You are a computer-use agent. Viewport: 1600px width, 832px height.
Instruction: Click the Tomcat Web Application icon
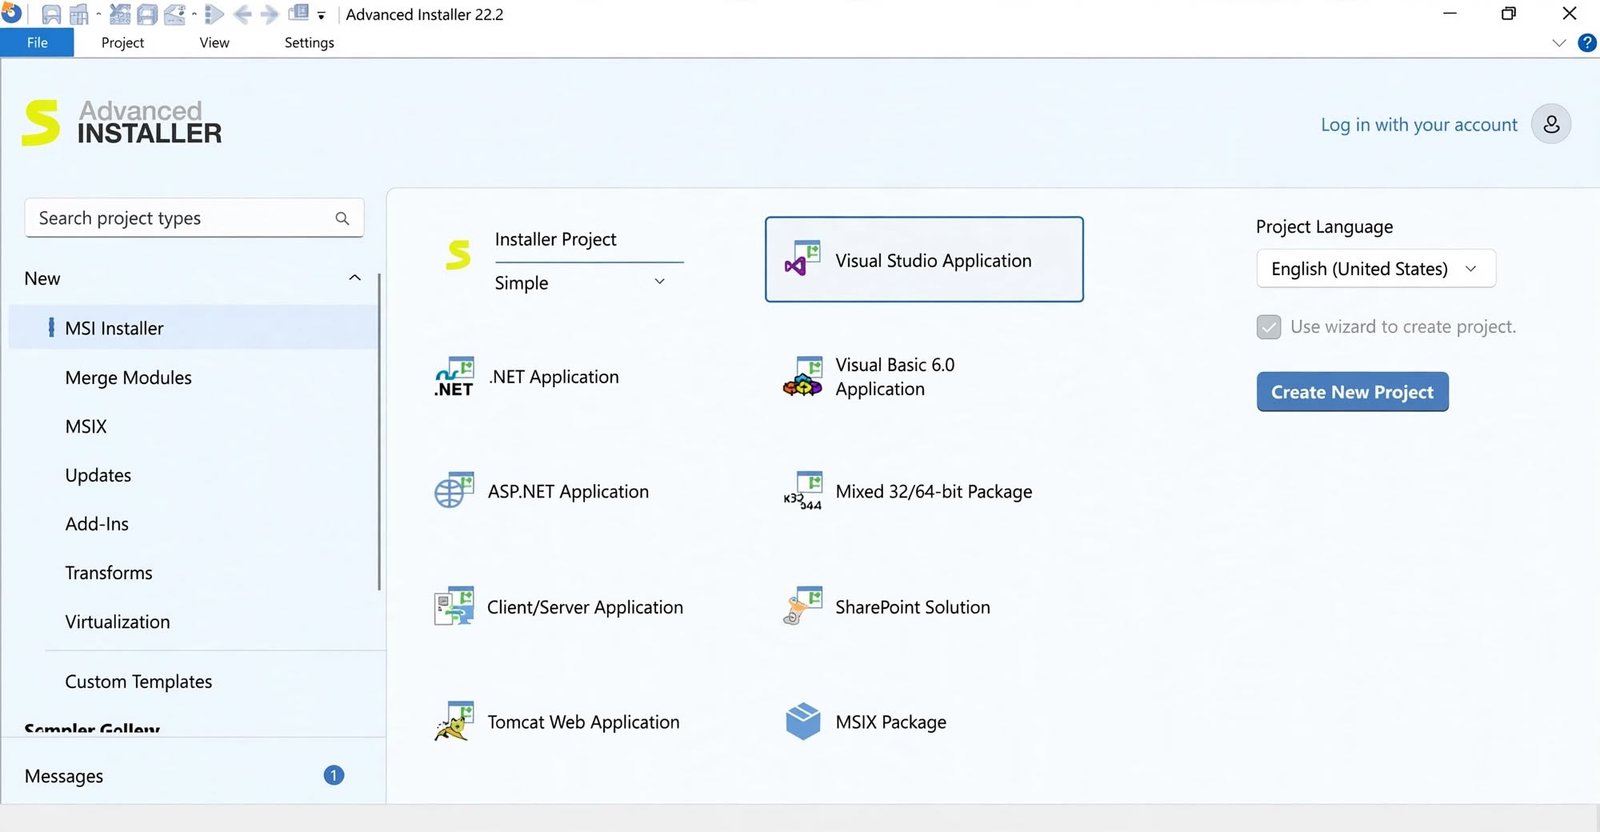coord(454,721)
